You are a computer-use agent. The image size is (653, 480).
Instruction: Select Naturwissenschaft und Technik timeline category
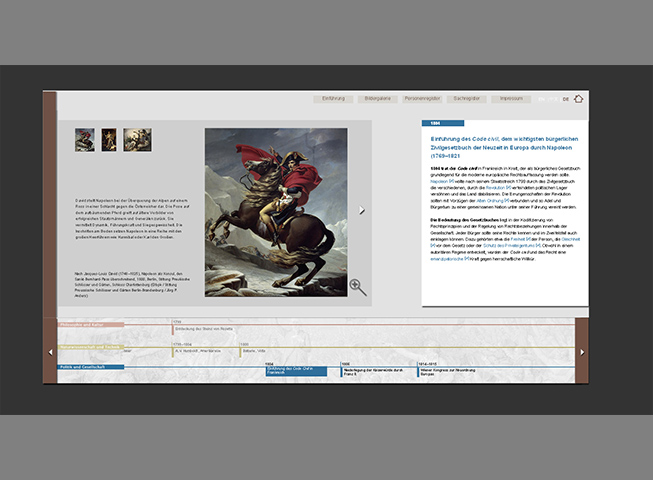coord(91,347)
